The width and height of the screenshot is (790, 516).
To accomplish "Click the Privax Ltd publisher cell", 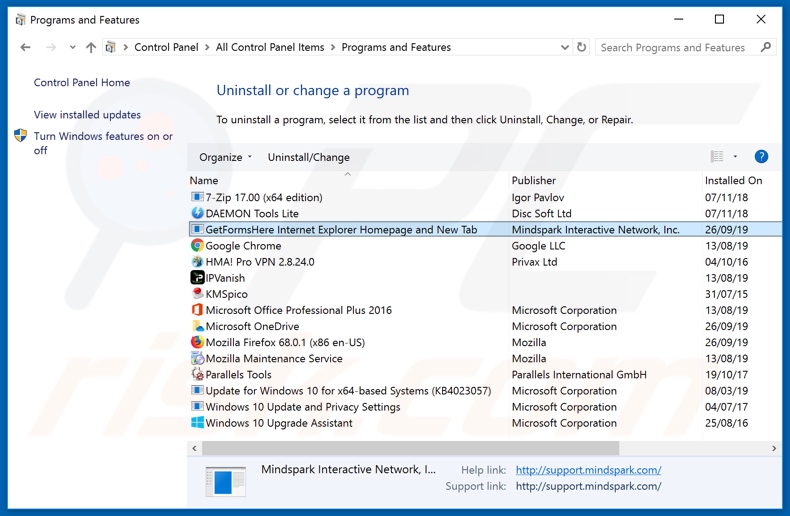I will tap(534, 262).
